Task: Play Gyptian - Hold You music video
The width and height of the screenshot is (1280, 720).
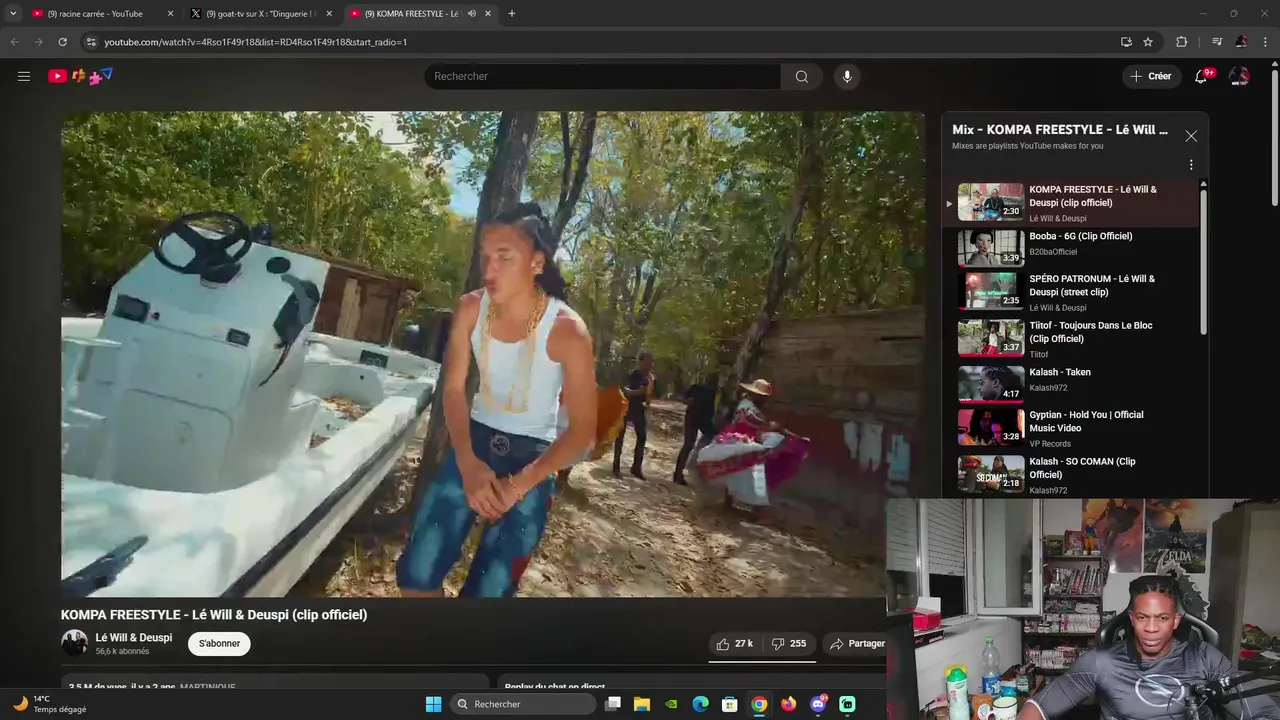Action: click(1073, 428)
